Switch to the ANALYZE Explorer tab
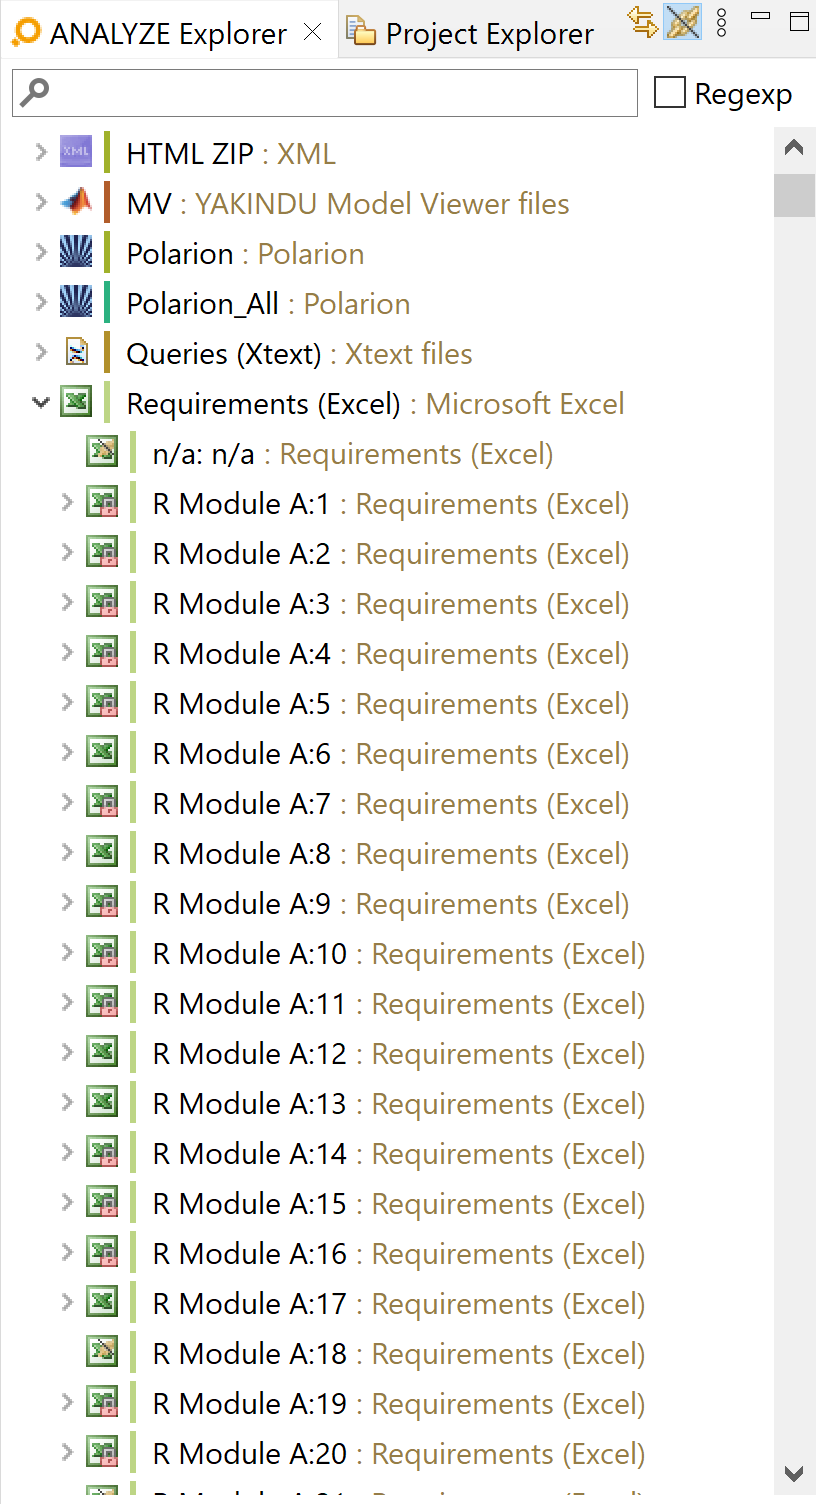816x1504 pixels. pyautogui.click(x=168, y=34)
